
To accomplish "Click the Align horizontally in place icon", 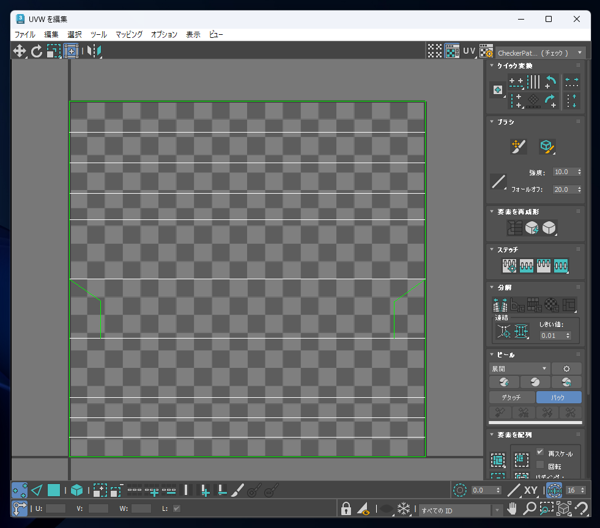I will (x=516, y=82).
